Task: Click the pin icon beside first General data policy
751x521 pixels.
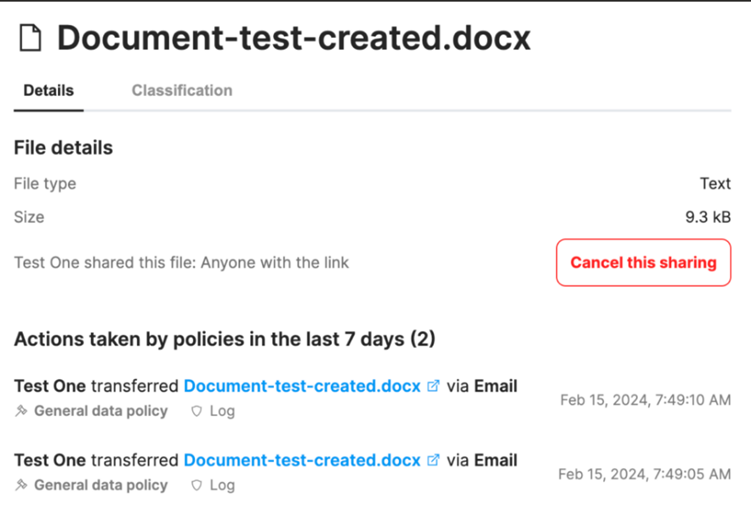Action: (21, 411)
